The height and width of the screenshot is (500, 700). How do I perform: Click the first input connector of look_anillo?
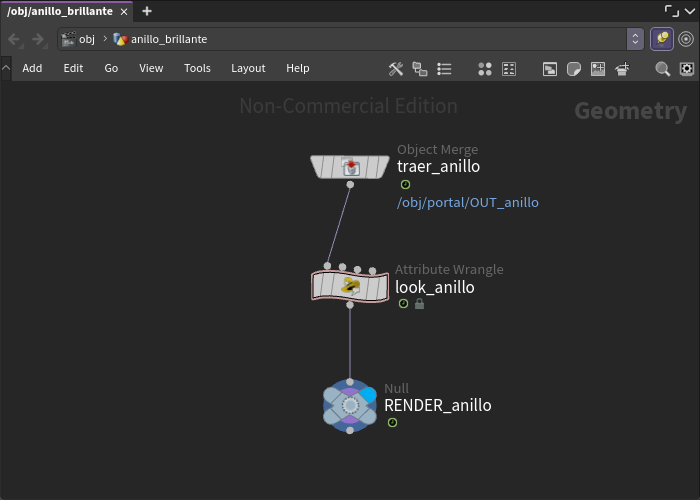[x=327, y=266]
